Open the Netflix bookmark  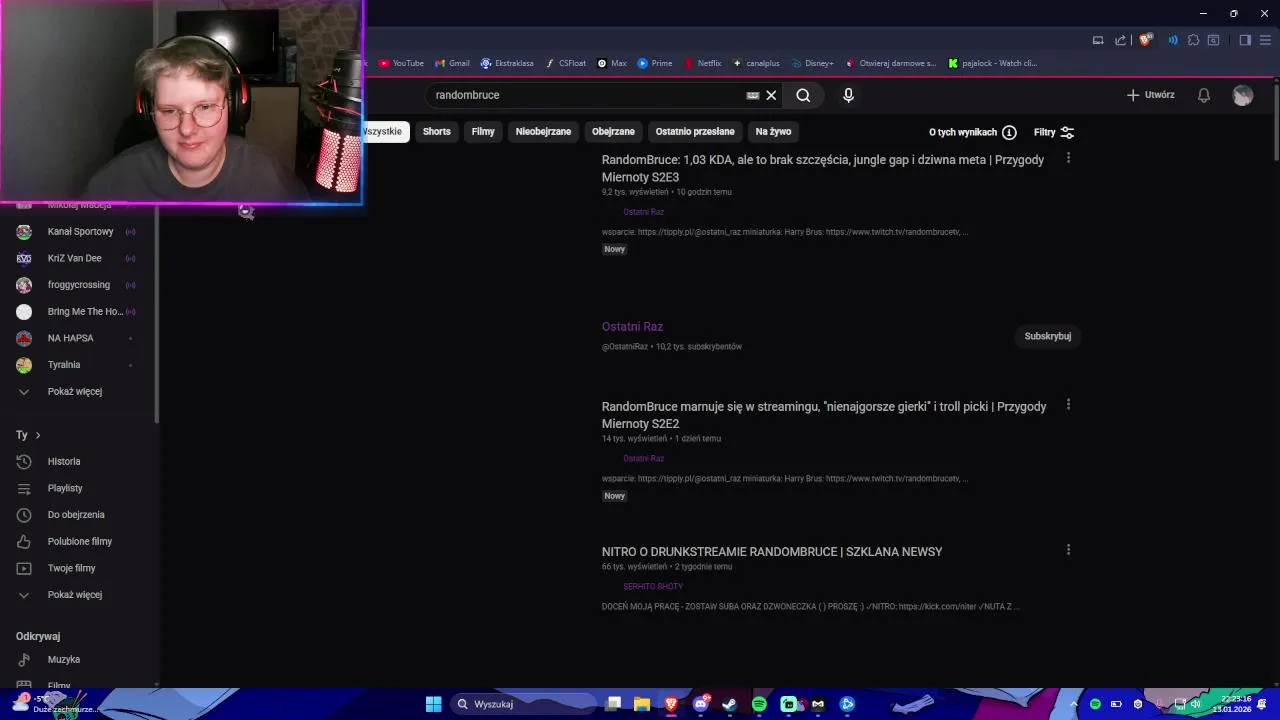click(x=703, y=63)
